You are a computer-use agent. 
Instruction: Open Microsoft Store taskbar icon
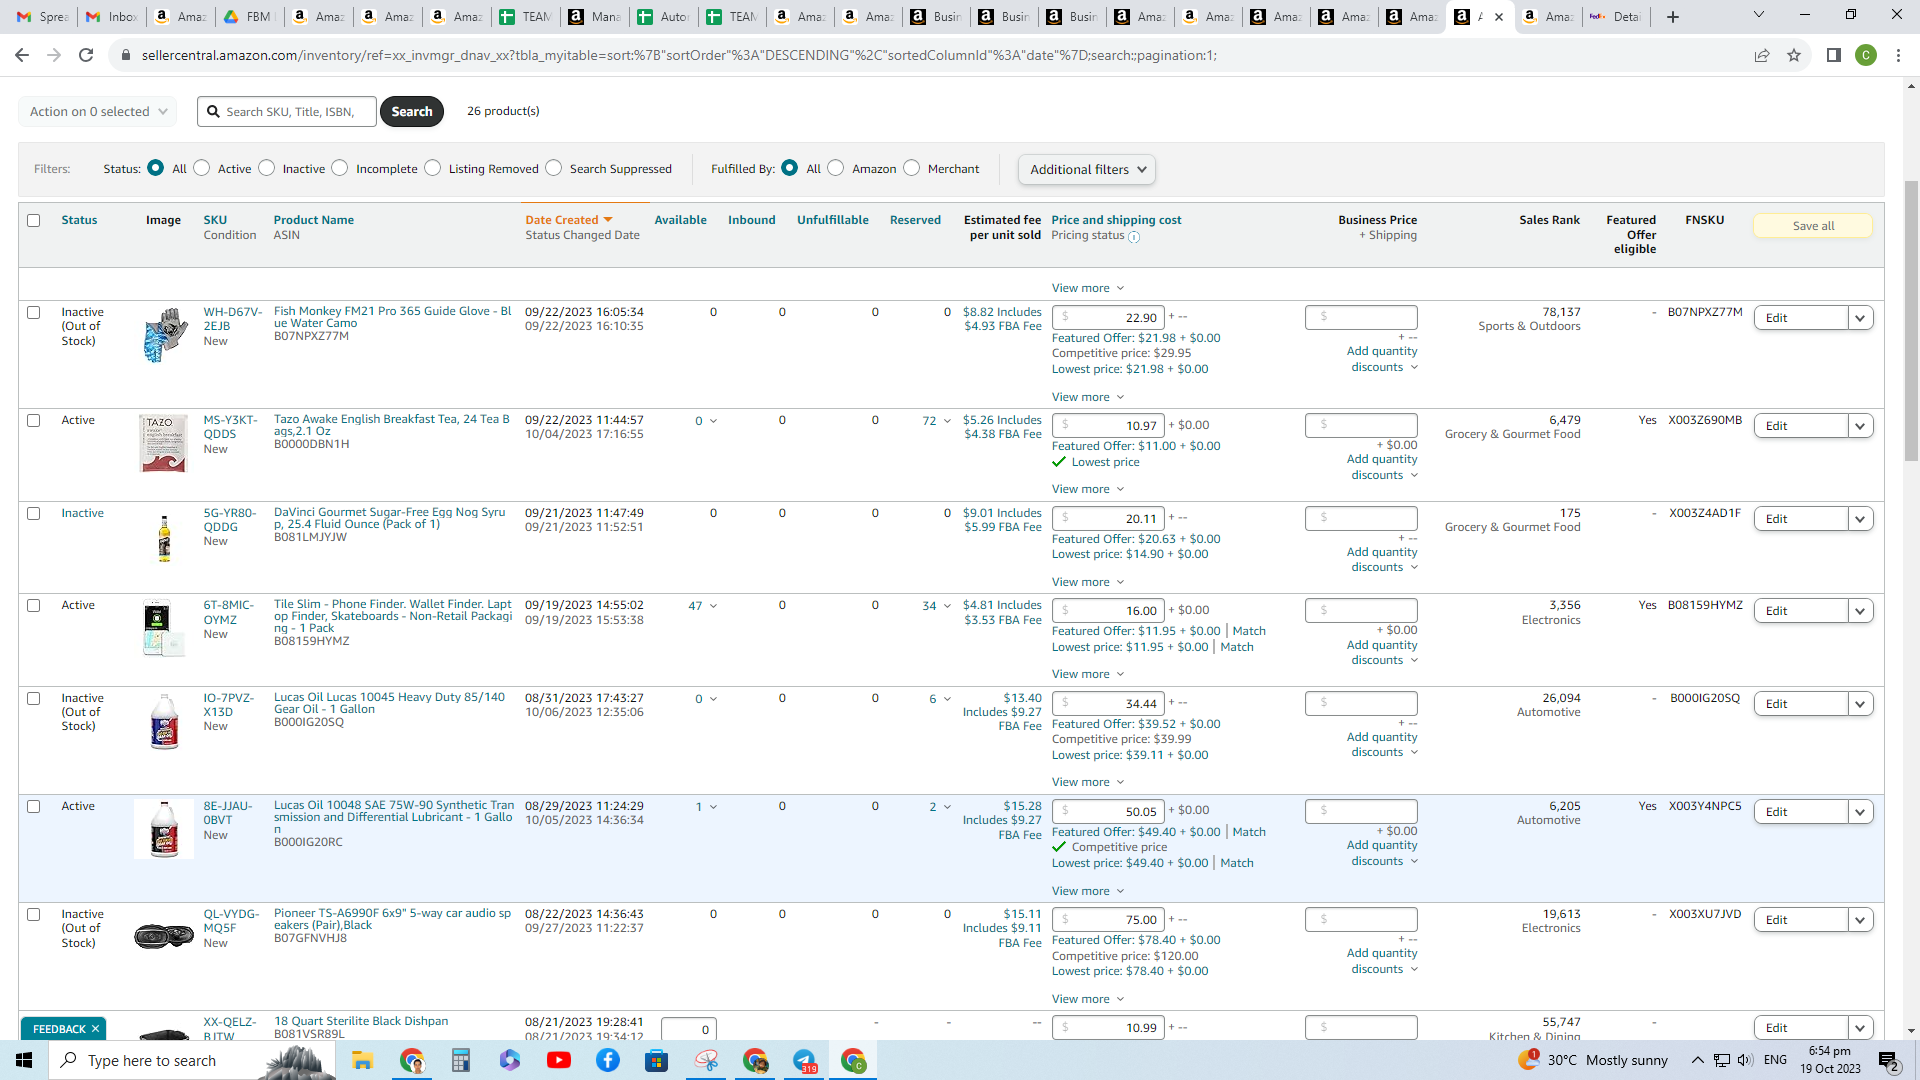pos(656,1060)
